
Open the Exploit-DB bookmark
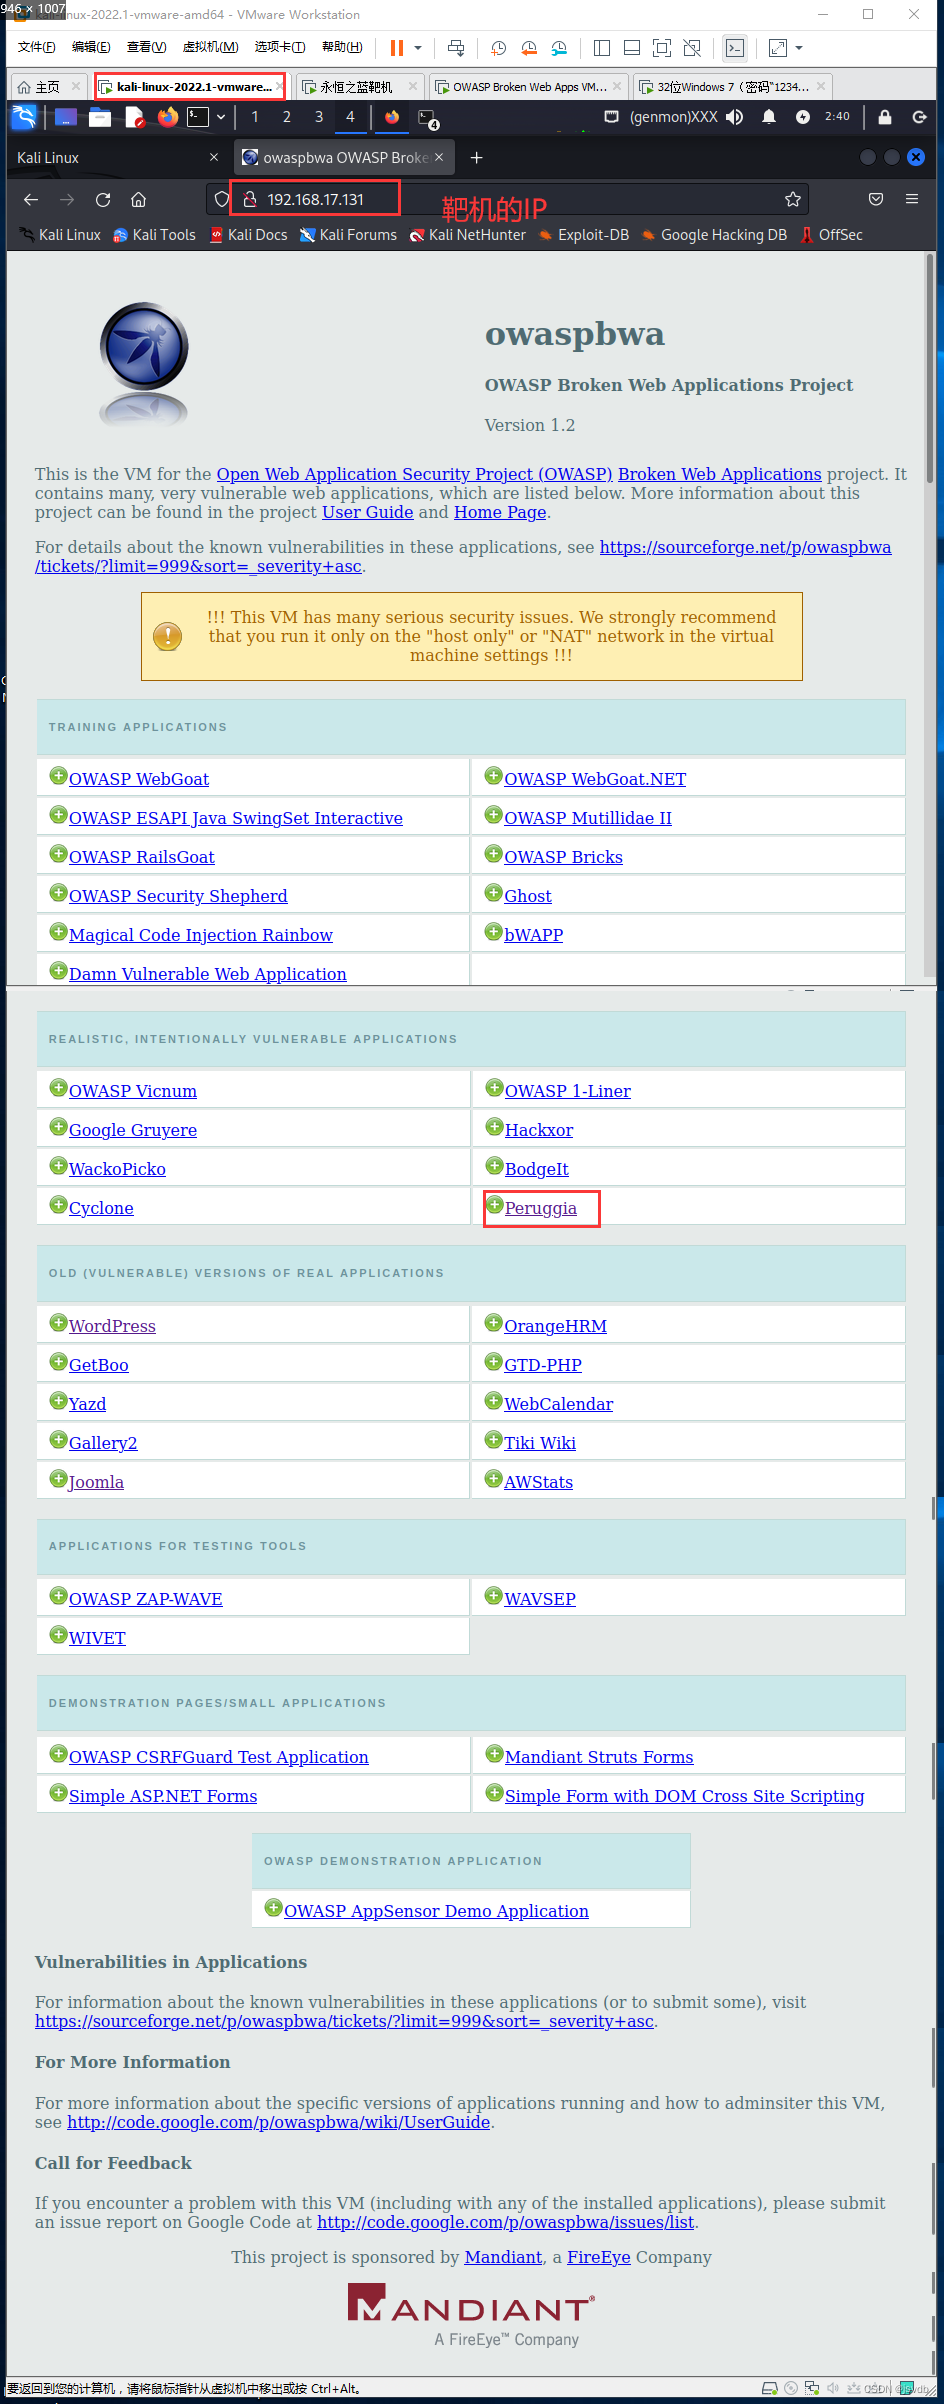click(x=584, y=235)
